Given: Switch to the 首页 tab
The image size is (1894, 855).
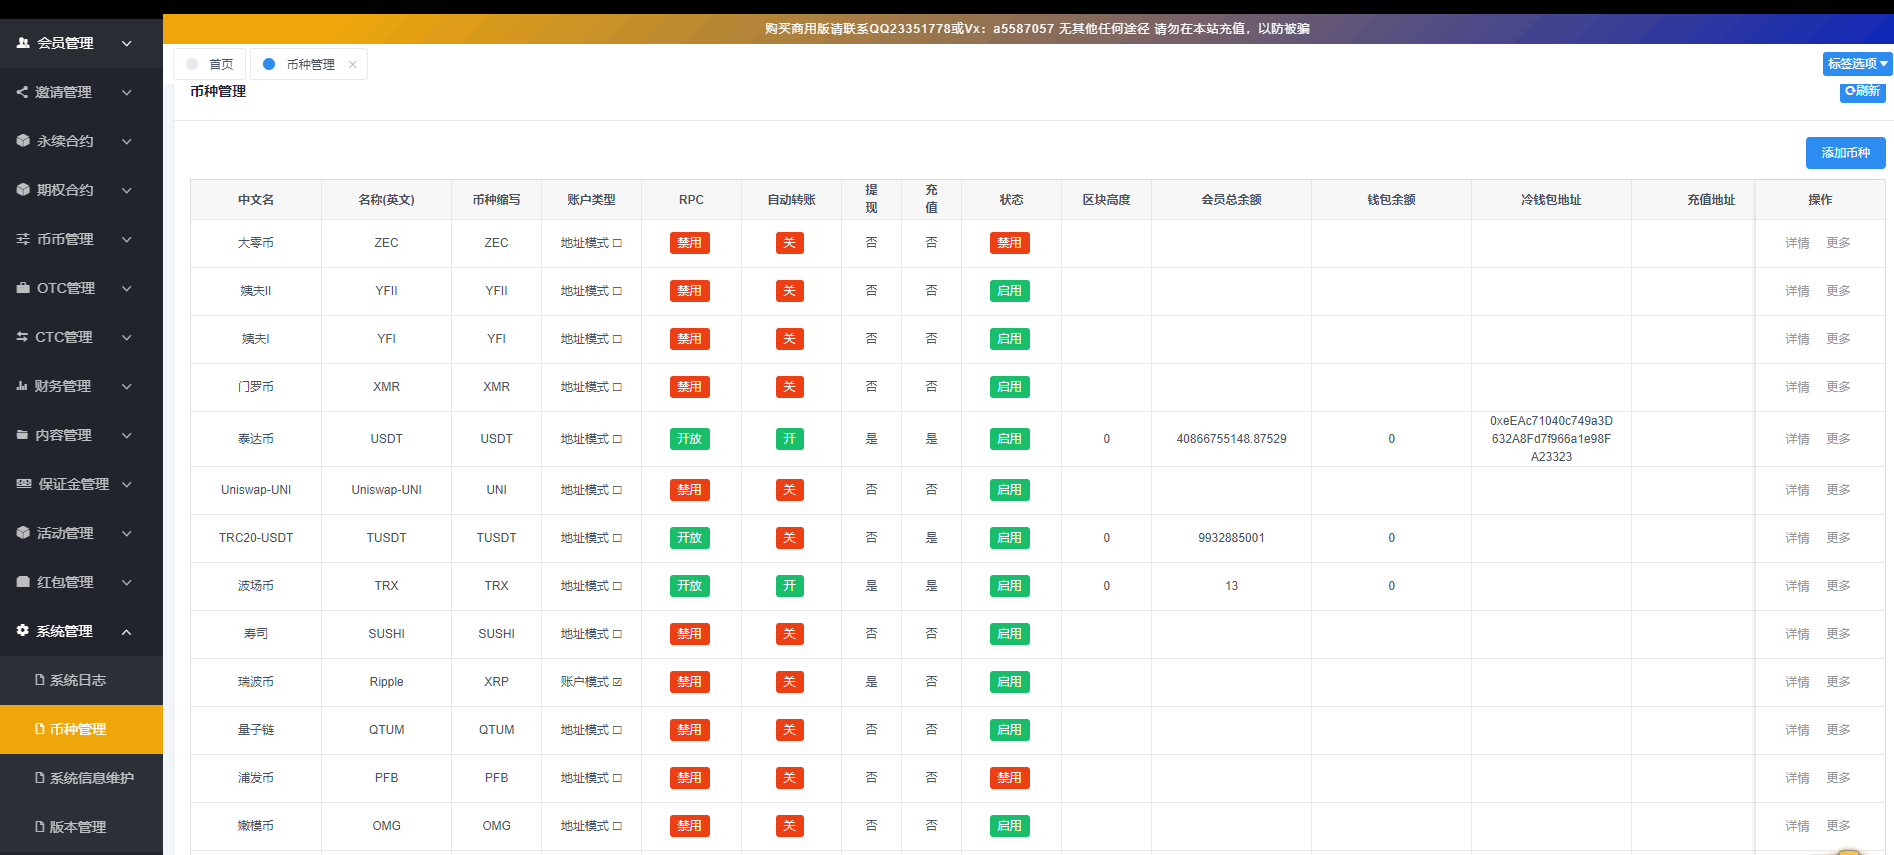Looking at the screenshot, I should click(x=211, y=64).
